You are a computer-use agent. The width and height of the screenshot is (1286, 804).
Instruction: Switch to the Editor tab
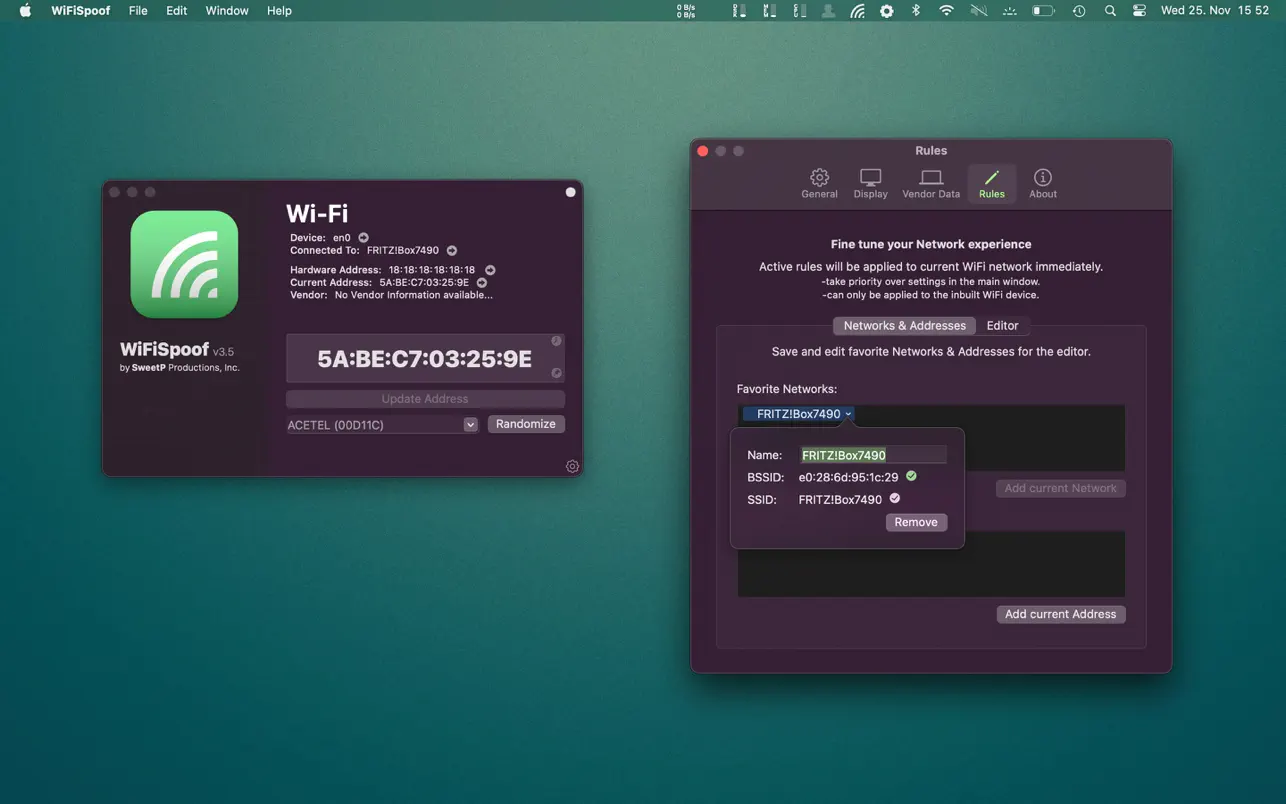pos(1002,326)
